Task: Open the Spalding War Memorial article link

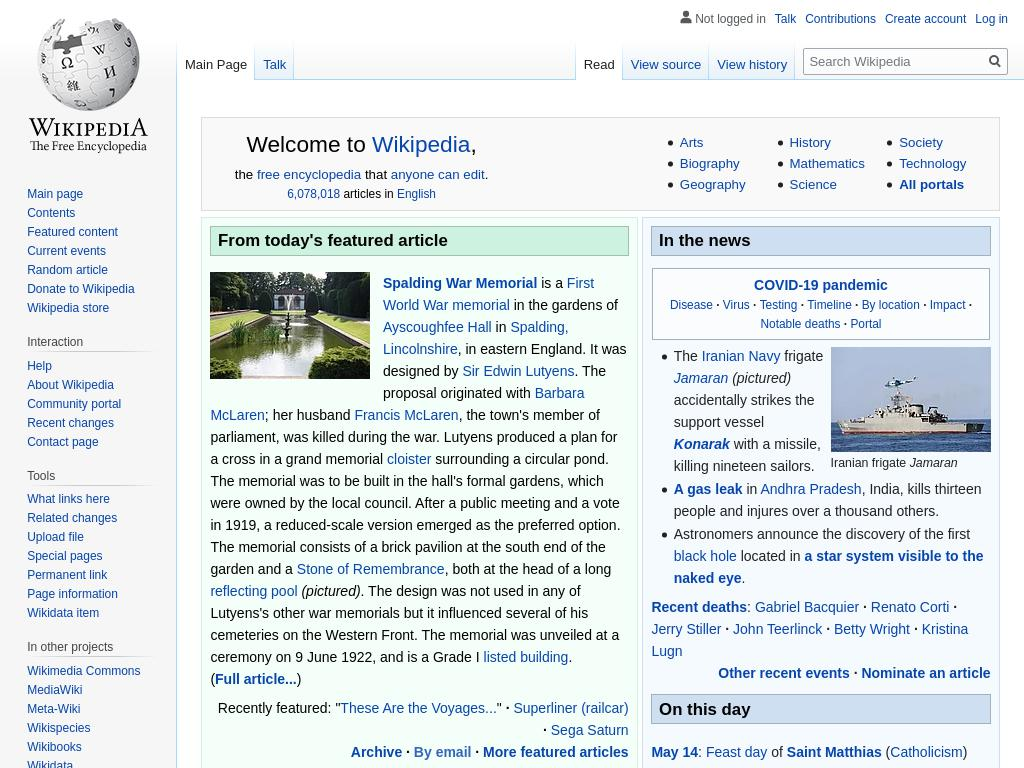Action: click(460, 283)
